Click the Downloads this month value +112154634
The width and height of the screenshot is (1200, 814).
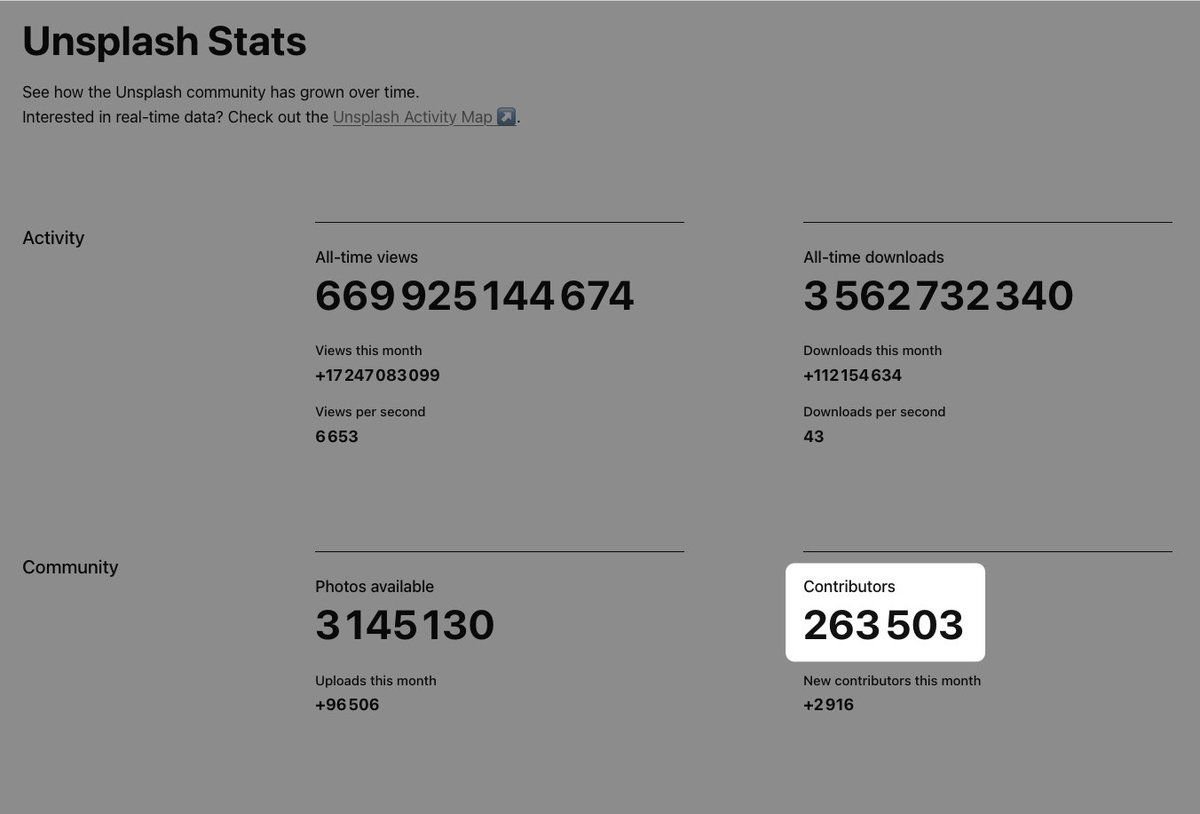click(852, 376)
